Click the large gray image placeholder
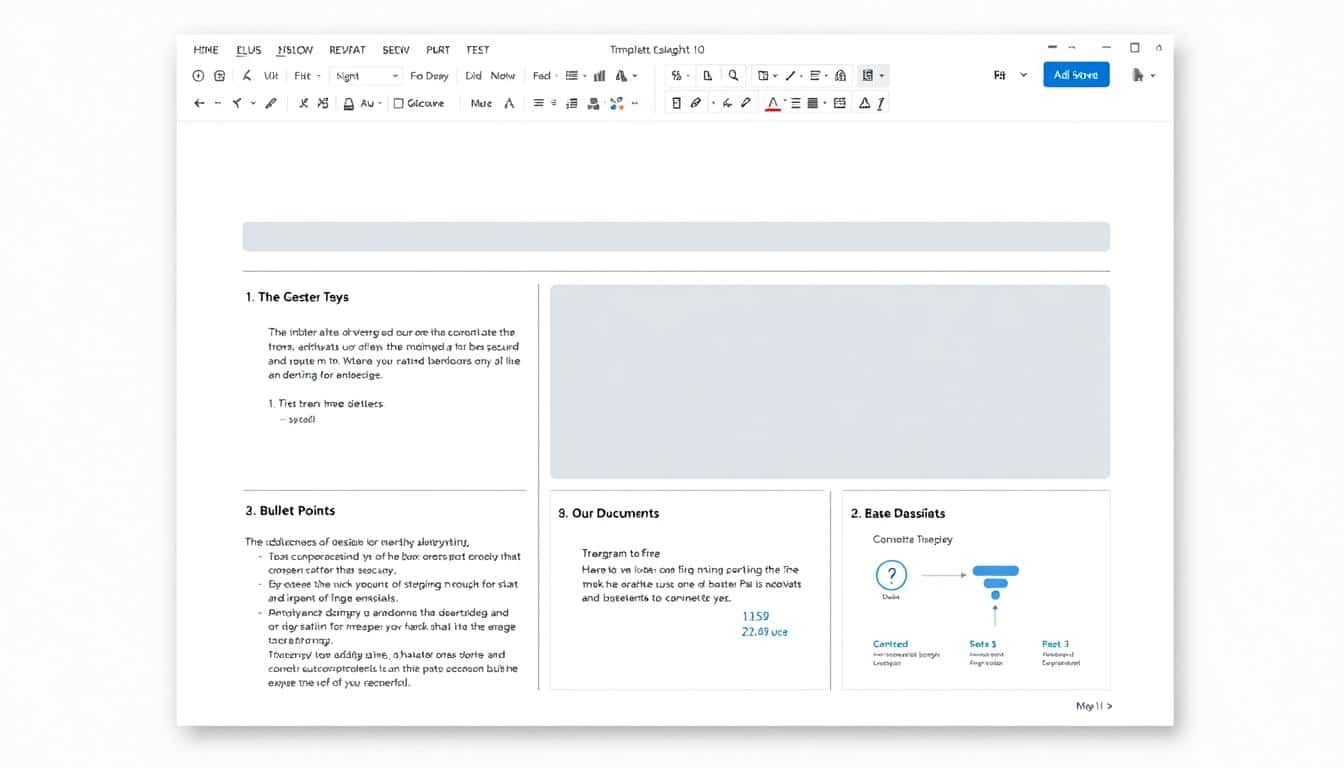 pos(830,382)
